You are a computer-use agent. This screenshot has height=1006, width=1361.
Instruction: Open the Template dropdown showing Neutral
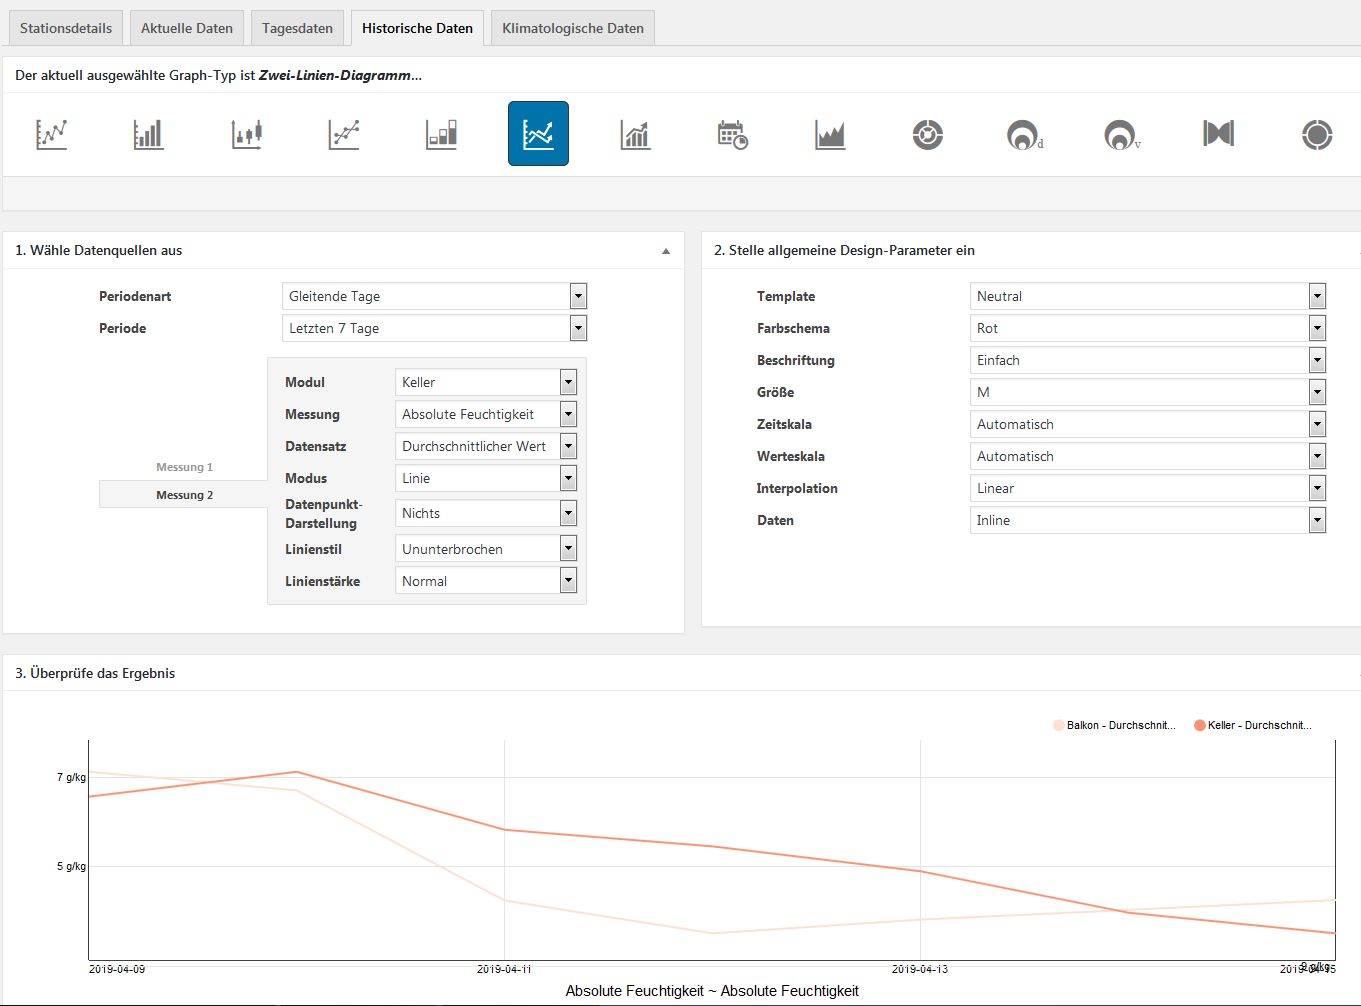1148,296
